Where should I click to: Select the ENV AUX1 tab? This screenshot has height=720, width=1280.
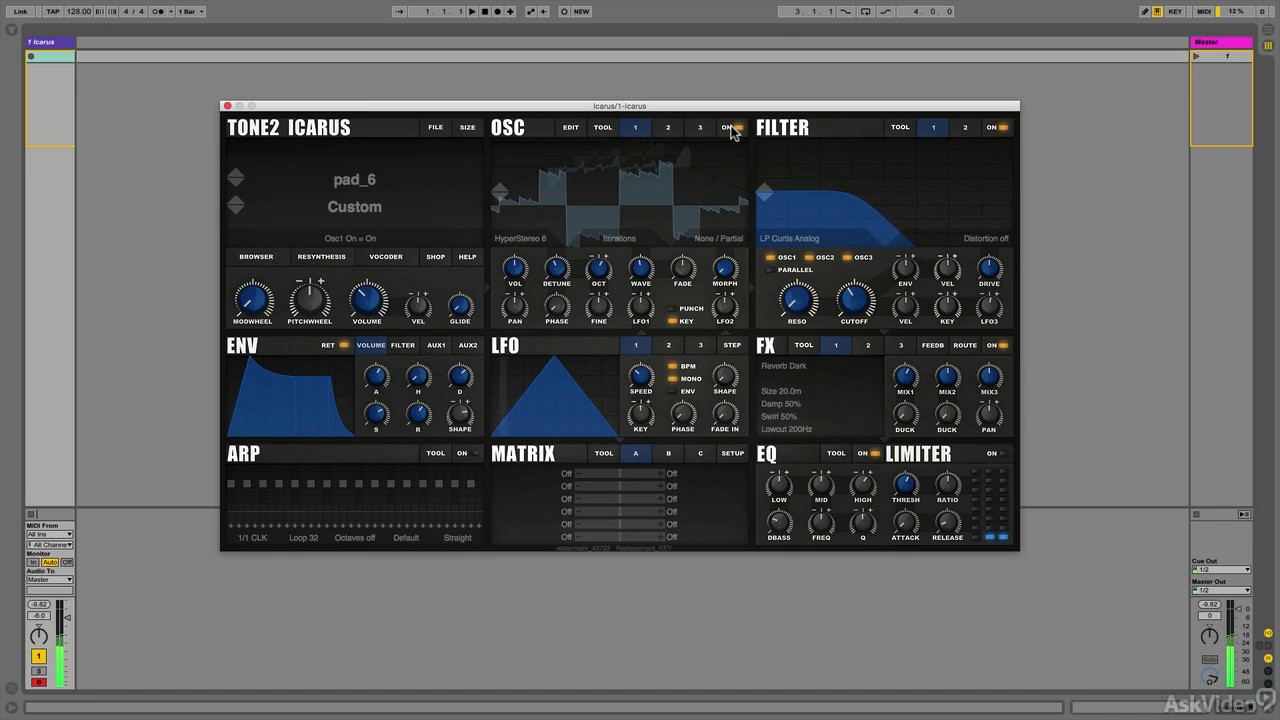(436, 345)
